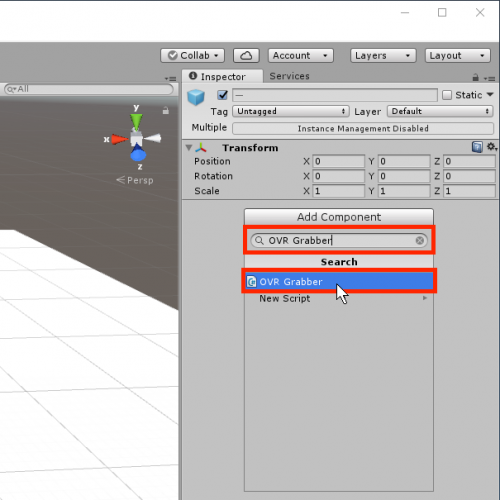Open the Static flags dropdown arrow
The image size is (500, 500).
coord(490,95)
